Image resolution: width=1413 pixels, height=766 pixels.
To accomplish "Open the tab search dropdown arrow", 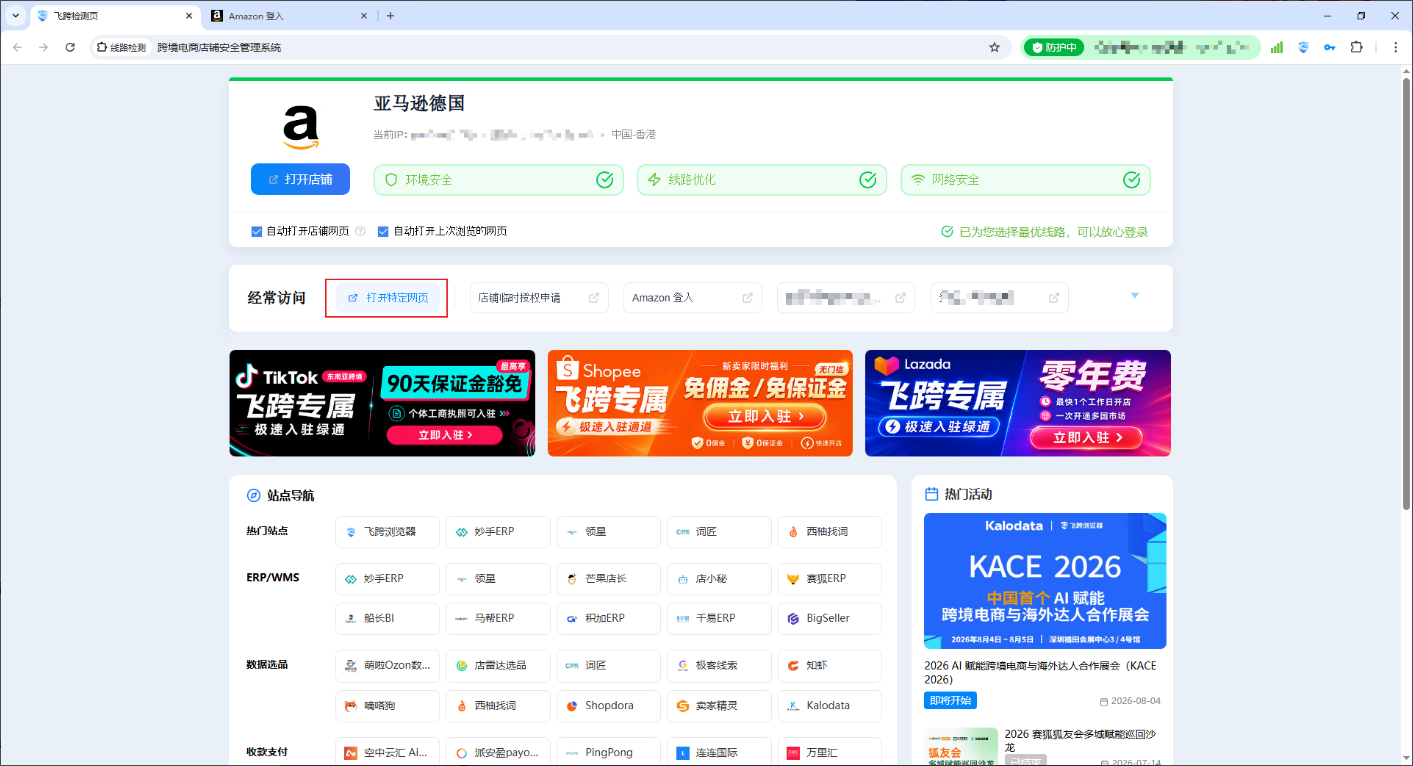I will pyautogui.click(x=15, y=16).
